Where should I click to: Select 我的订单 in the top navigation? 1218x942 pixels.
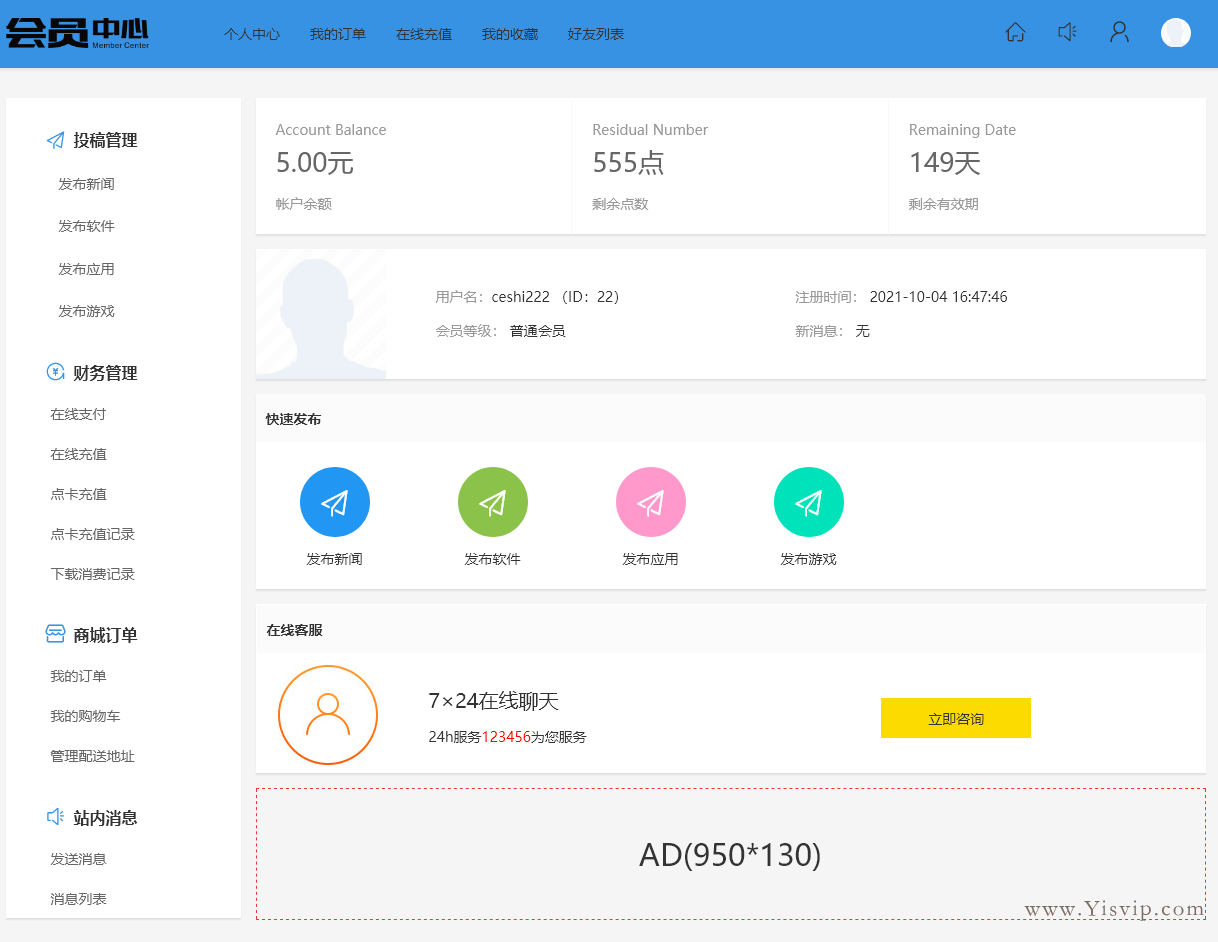point(338,34)
